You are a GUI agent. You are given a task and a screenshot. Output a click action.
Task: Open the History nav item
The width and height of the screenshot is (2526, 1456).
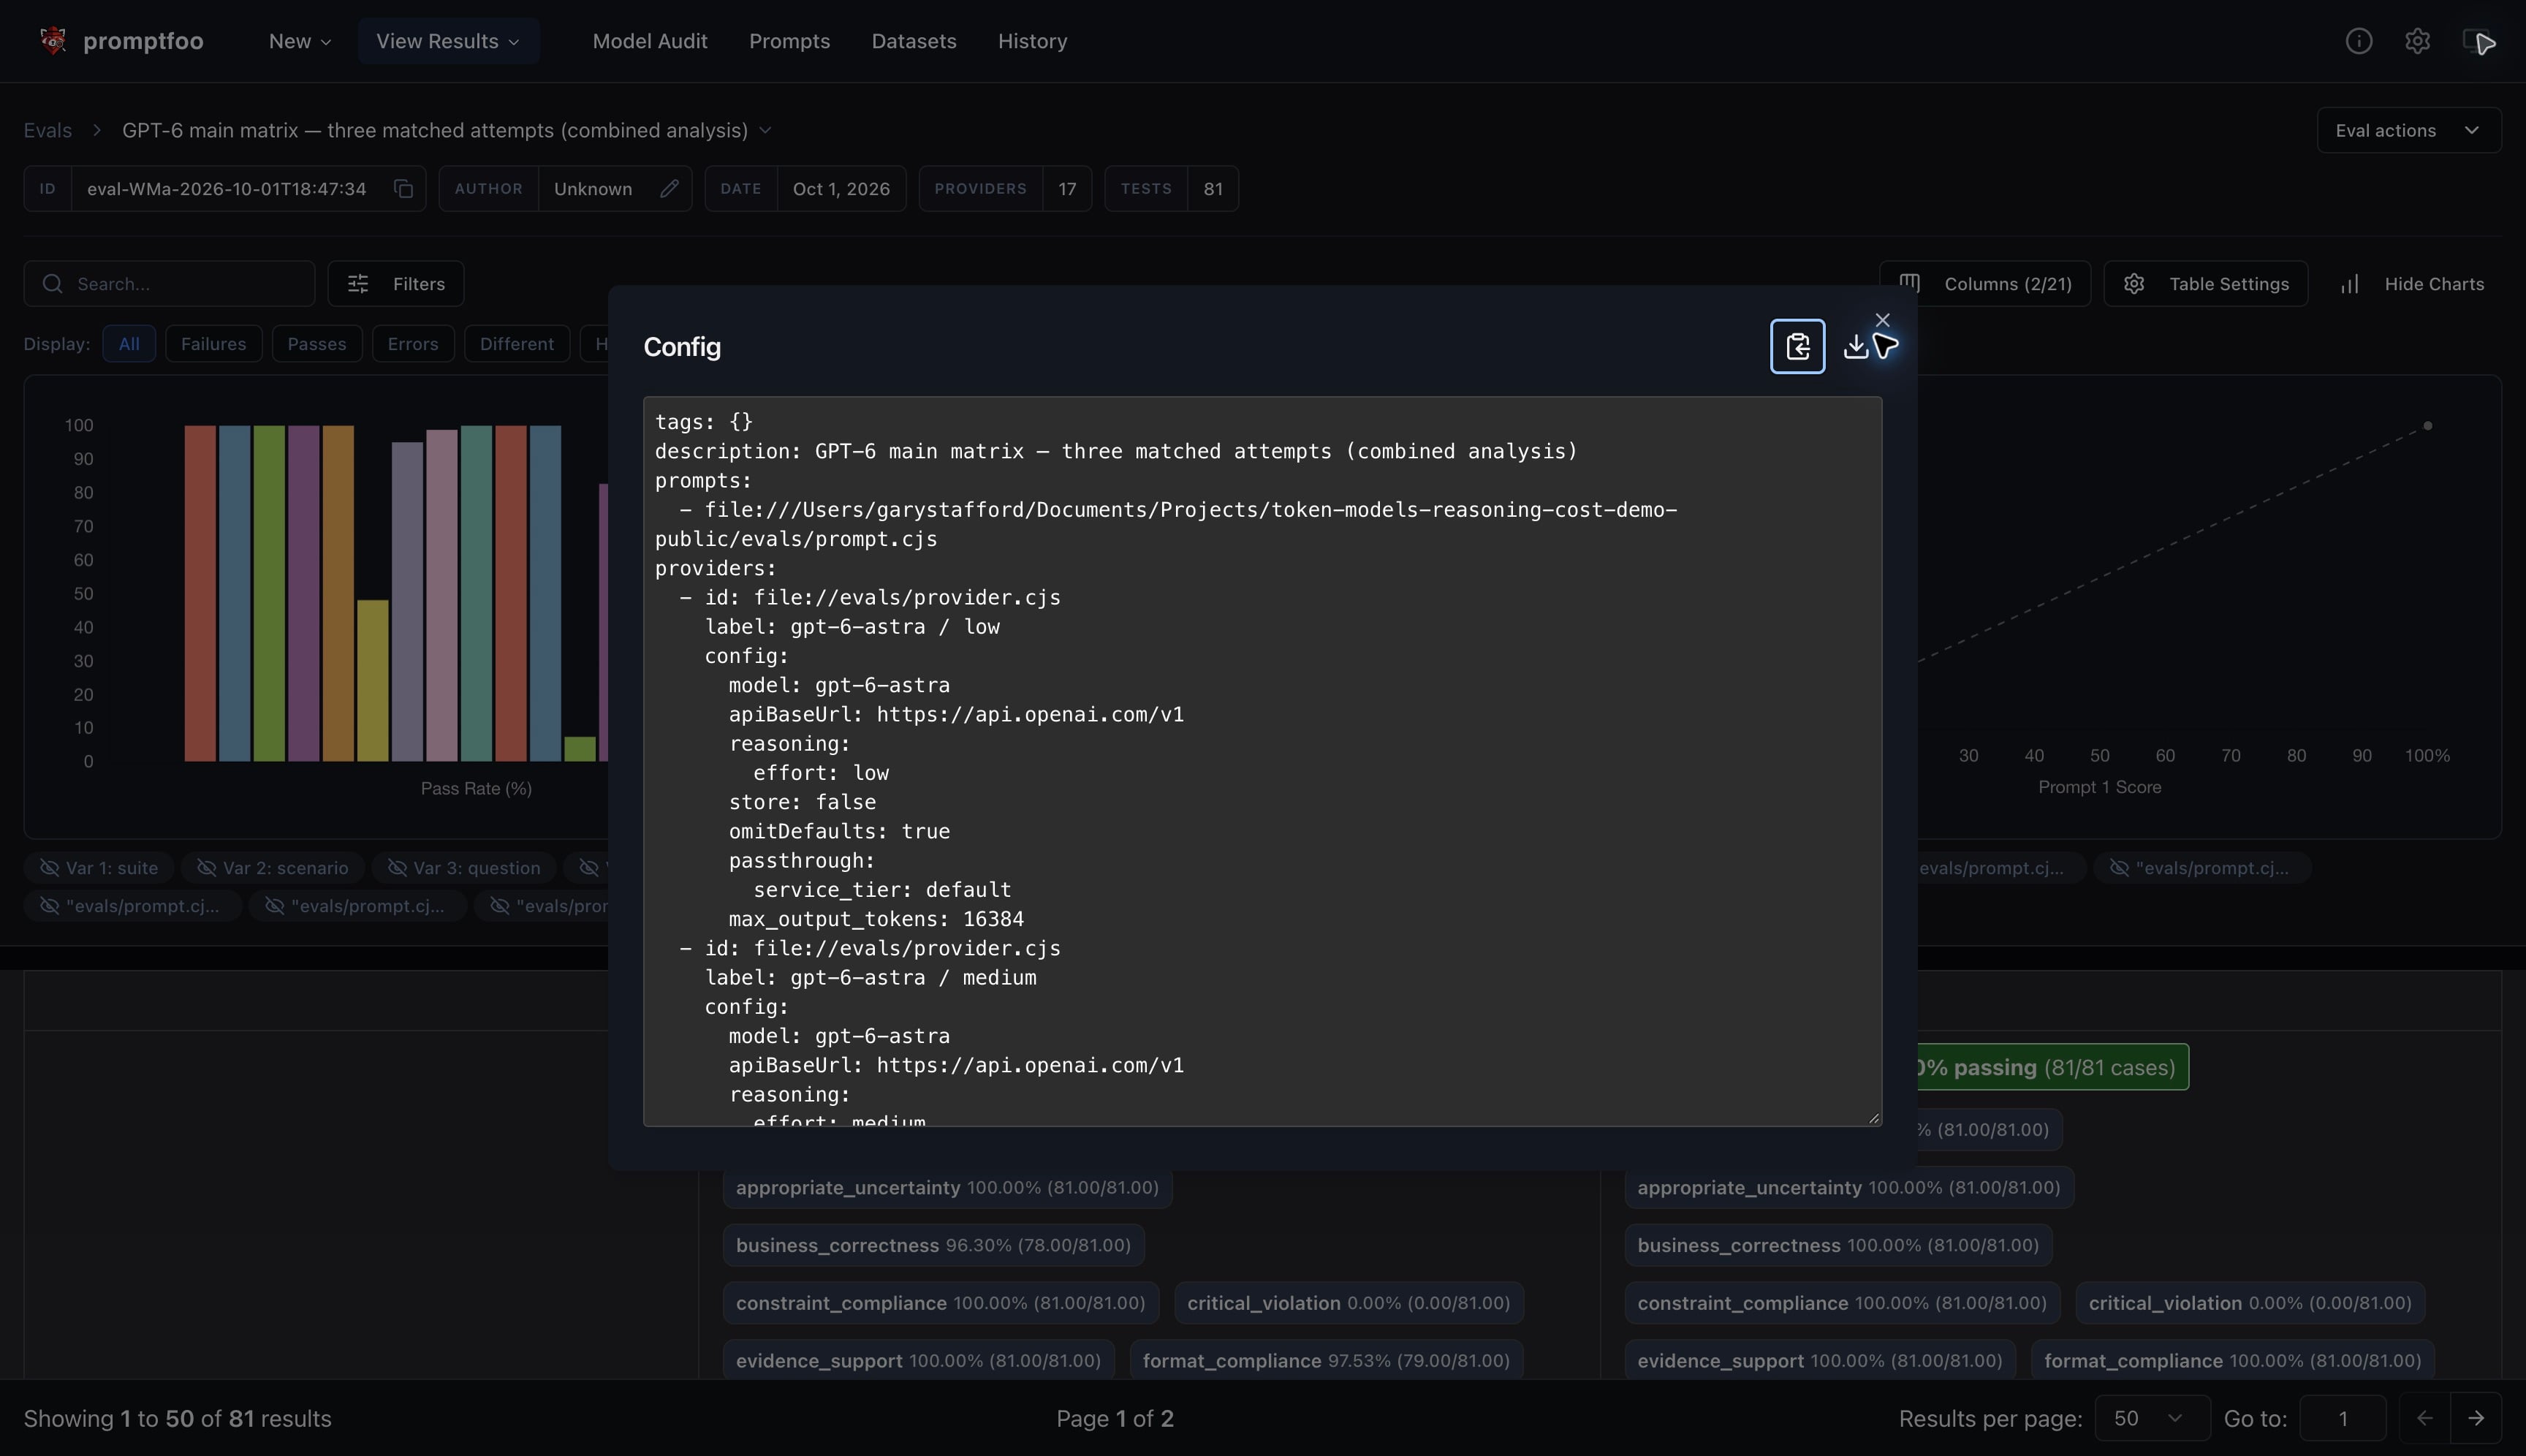pyautogui.click(x=1032, y=41)
